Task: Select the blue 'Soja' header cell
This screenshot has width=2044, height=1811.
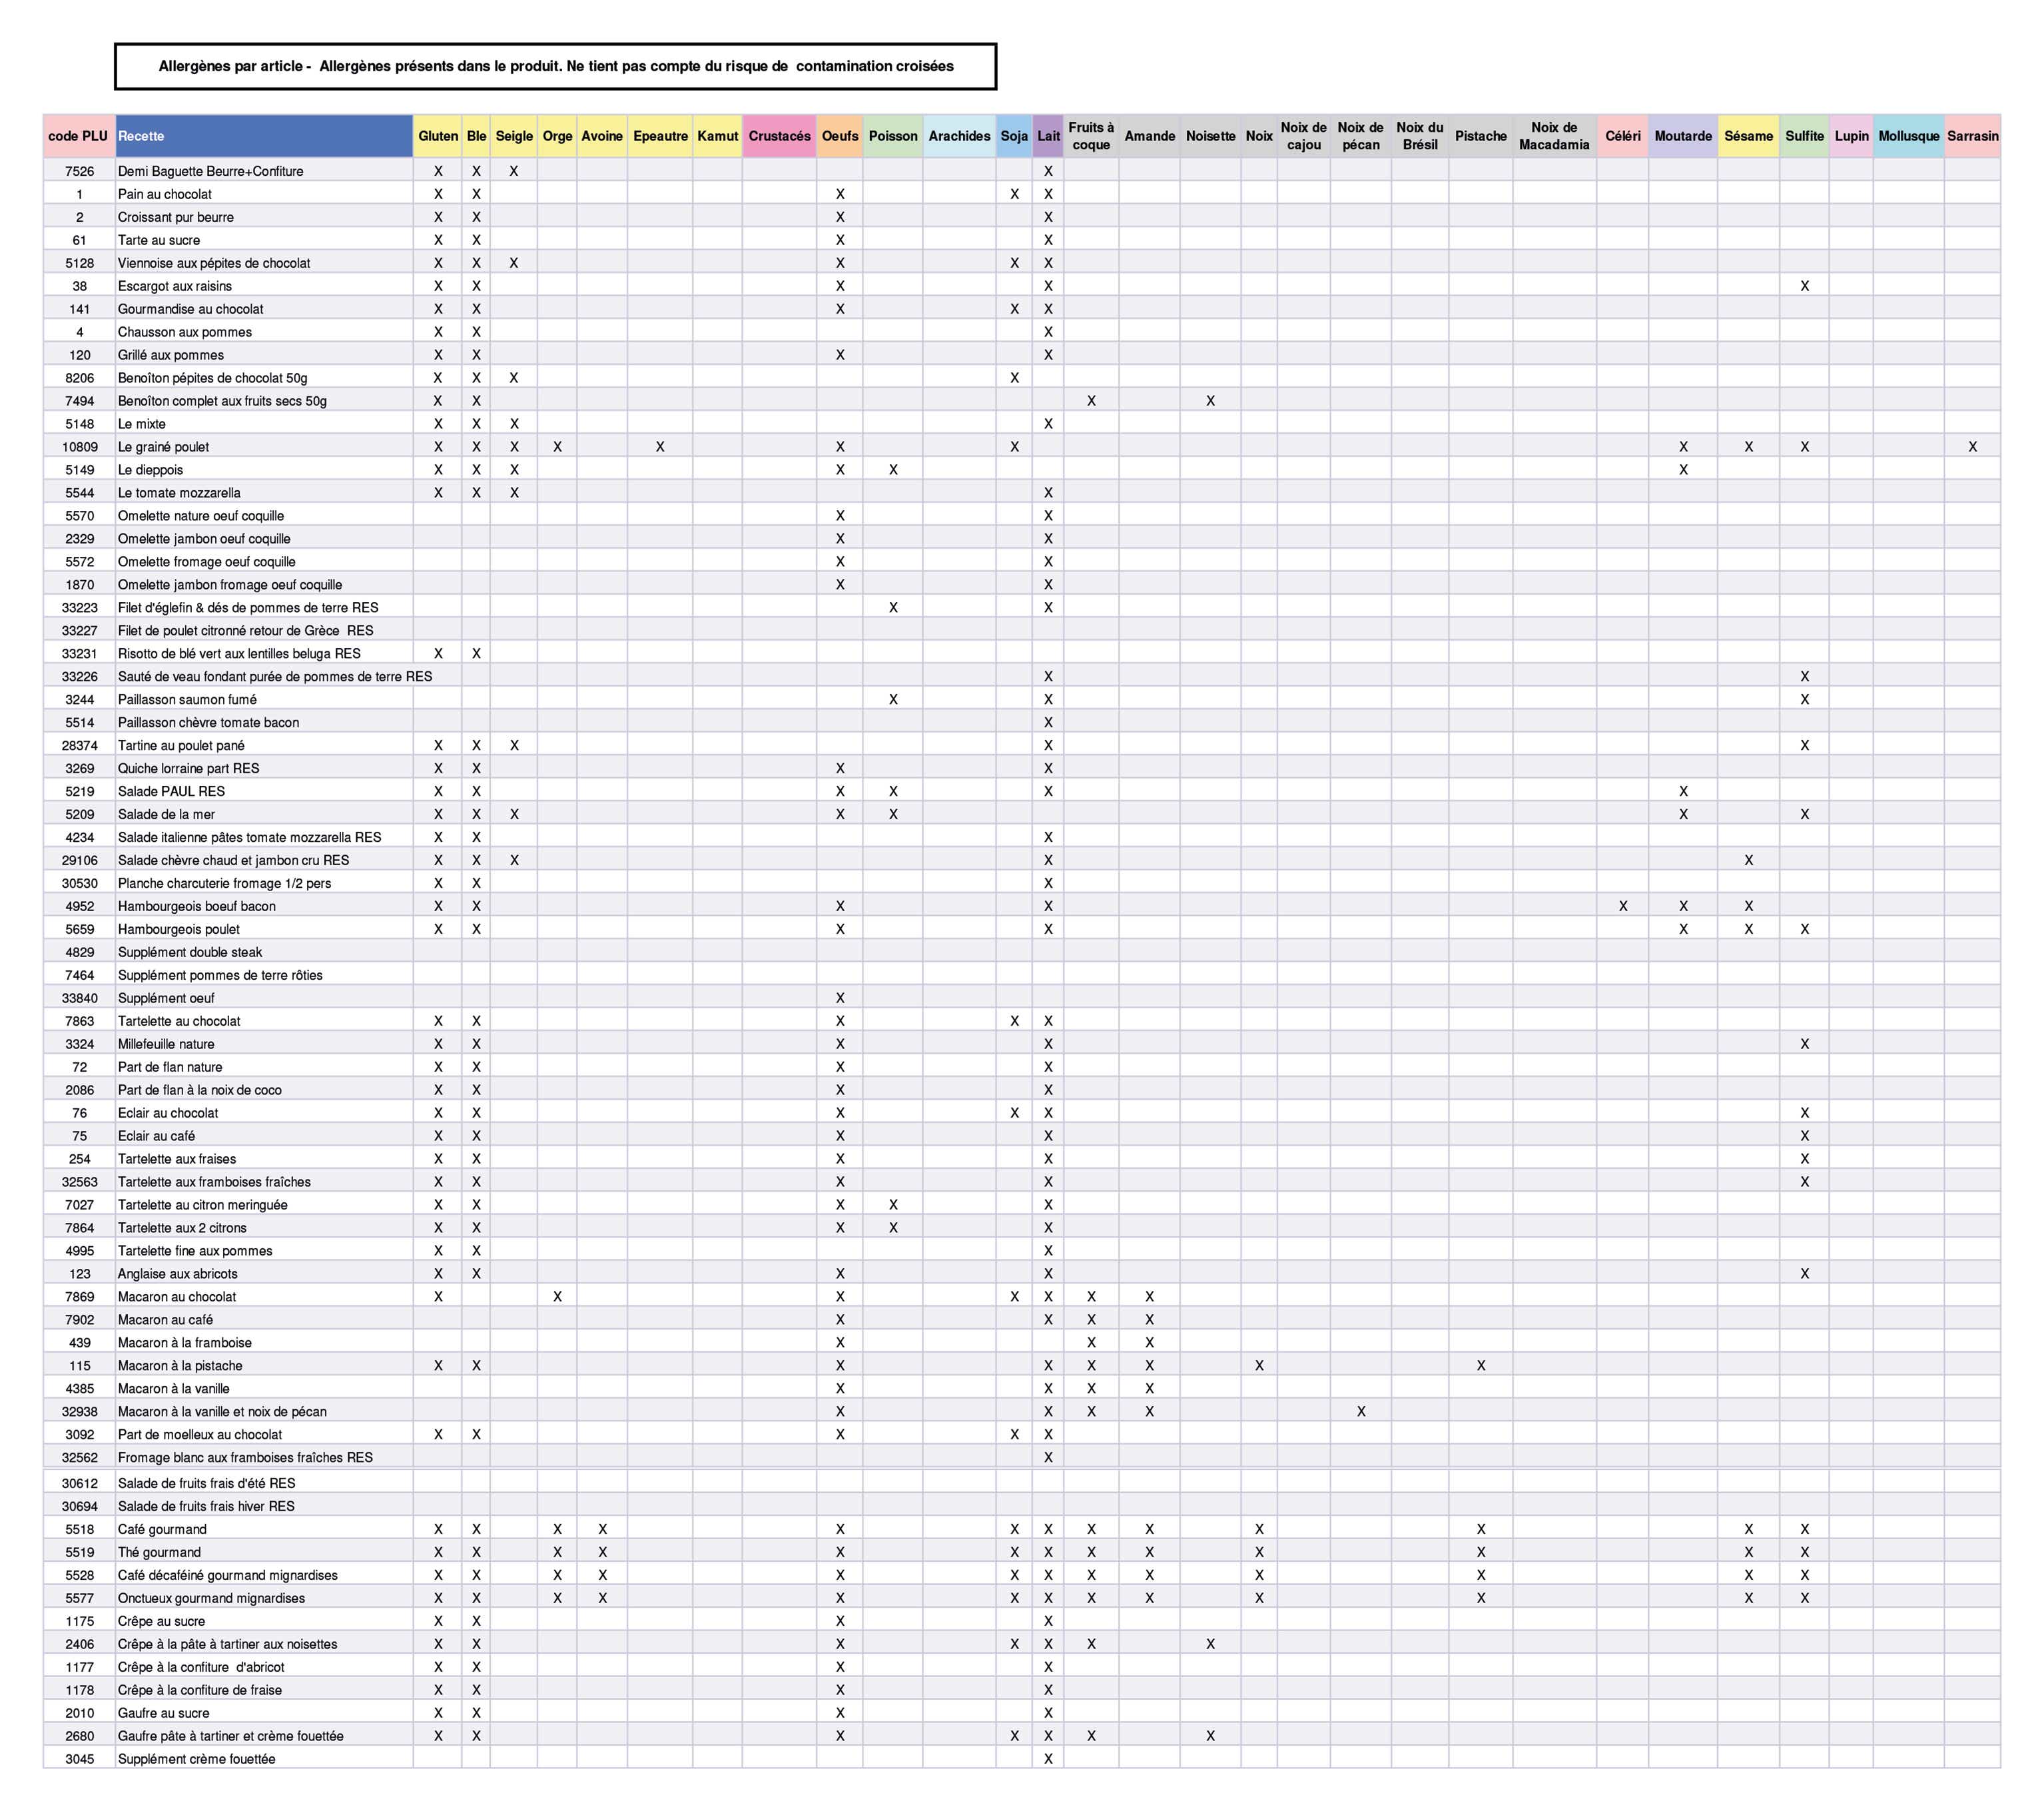Action: coord(1014,136)
